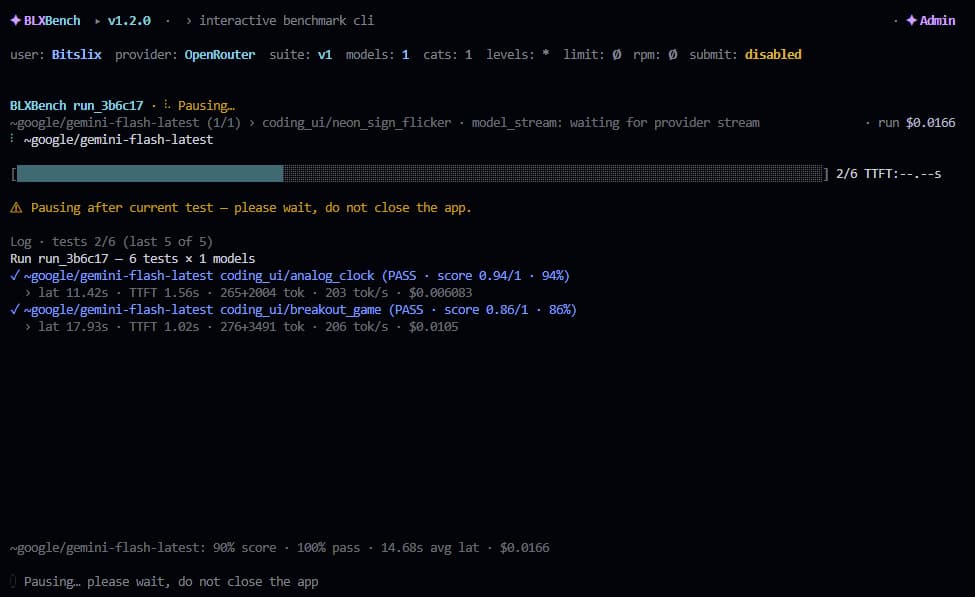
Task: Click the lat 11.42s stats line
Action: click(247, 293)
